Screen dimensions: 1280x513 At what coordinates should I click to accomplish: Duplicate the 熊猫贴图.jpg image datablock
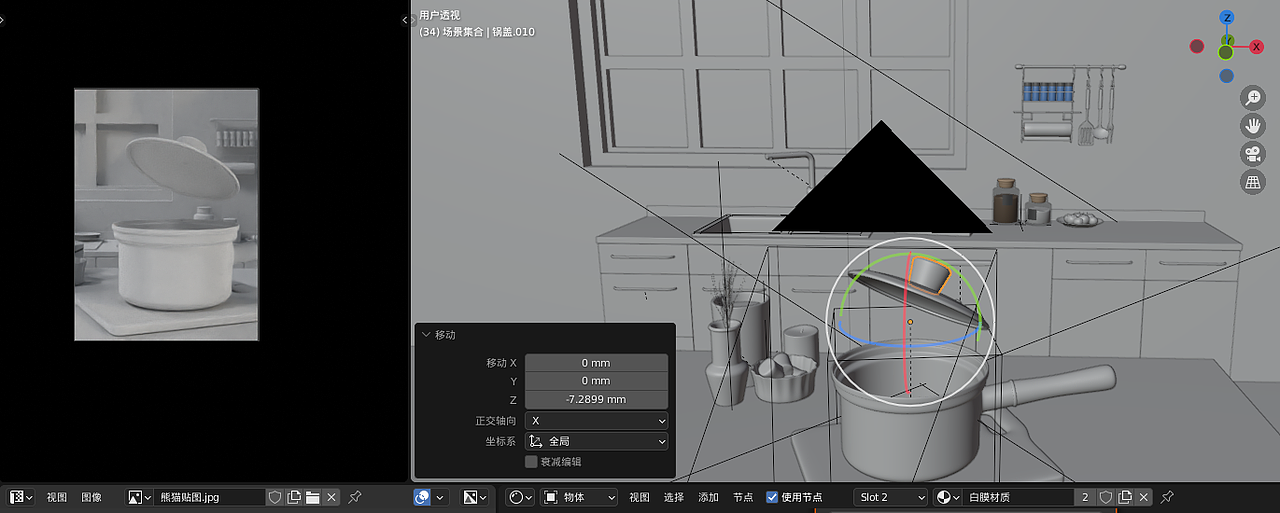coord(294,497)
